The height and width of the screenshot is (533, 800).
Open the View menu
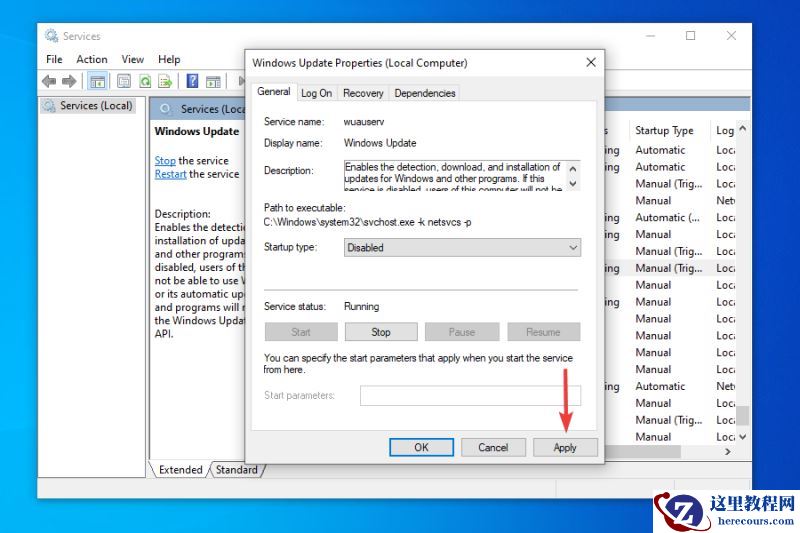[x=133, y=59]
